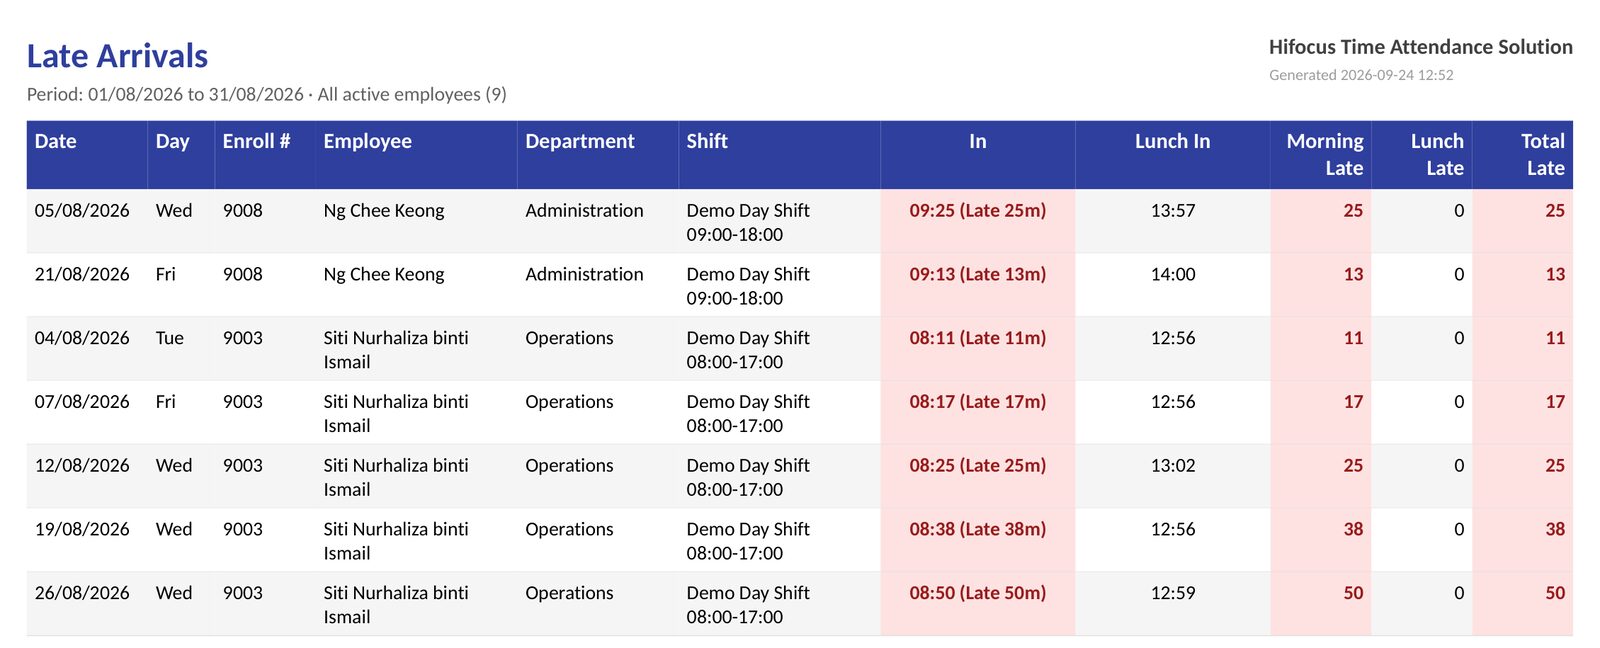Click the Morning Late column header
This screenshot has width=1600, height=648.
[1321, 155]
